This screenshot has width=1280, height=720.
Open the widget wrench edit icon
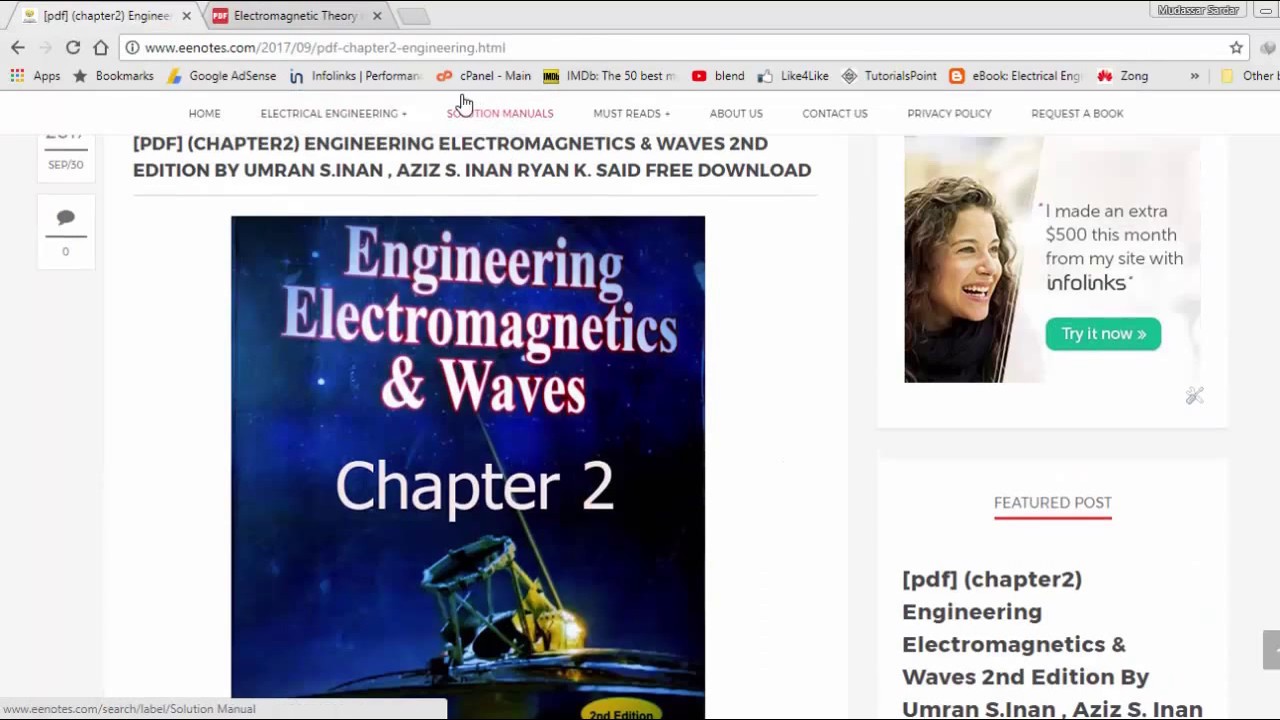(1194, 396)
